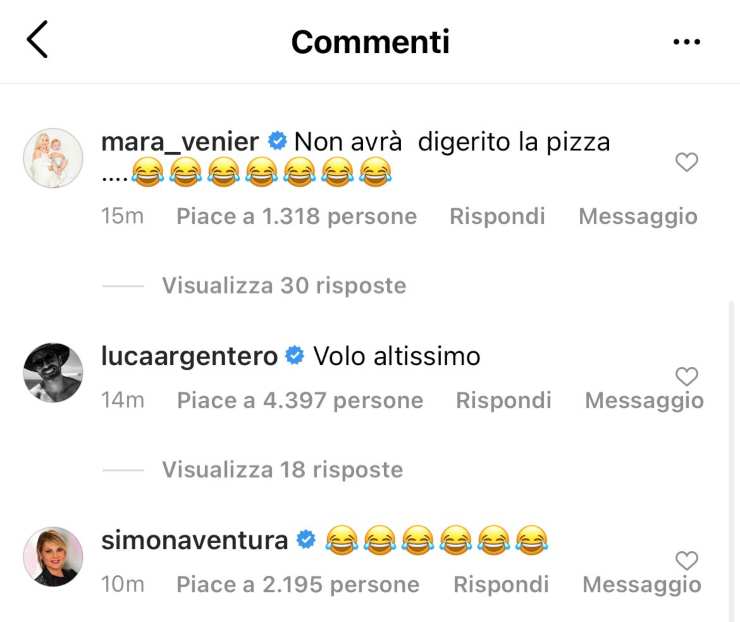Tap Messaggio under simonaventura's comment
The width and height of the screenshot is (740, 622).
tap(642, 584)
